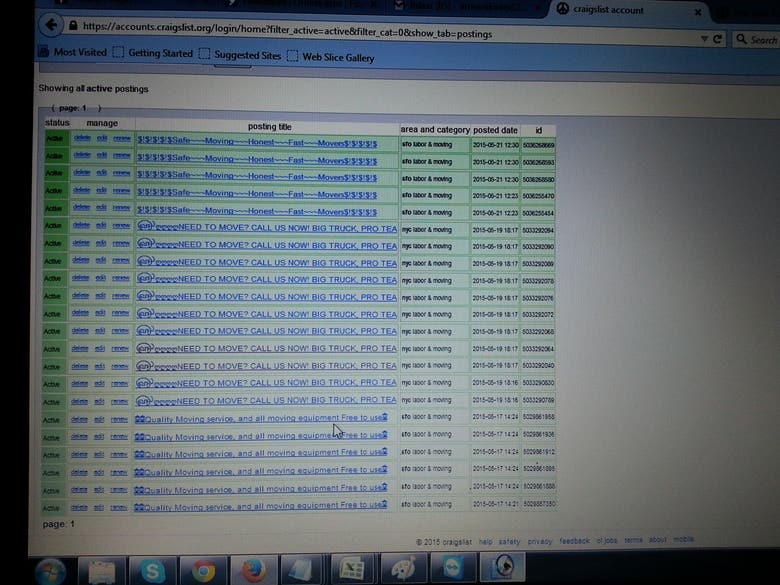Open the footer help link
Screen dimensions: 780x585
[486, 542]
